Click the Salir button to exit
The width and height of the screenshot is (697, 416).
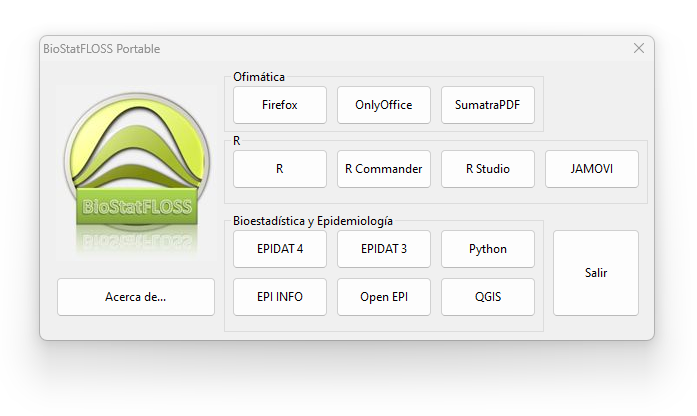coord(596,273)
